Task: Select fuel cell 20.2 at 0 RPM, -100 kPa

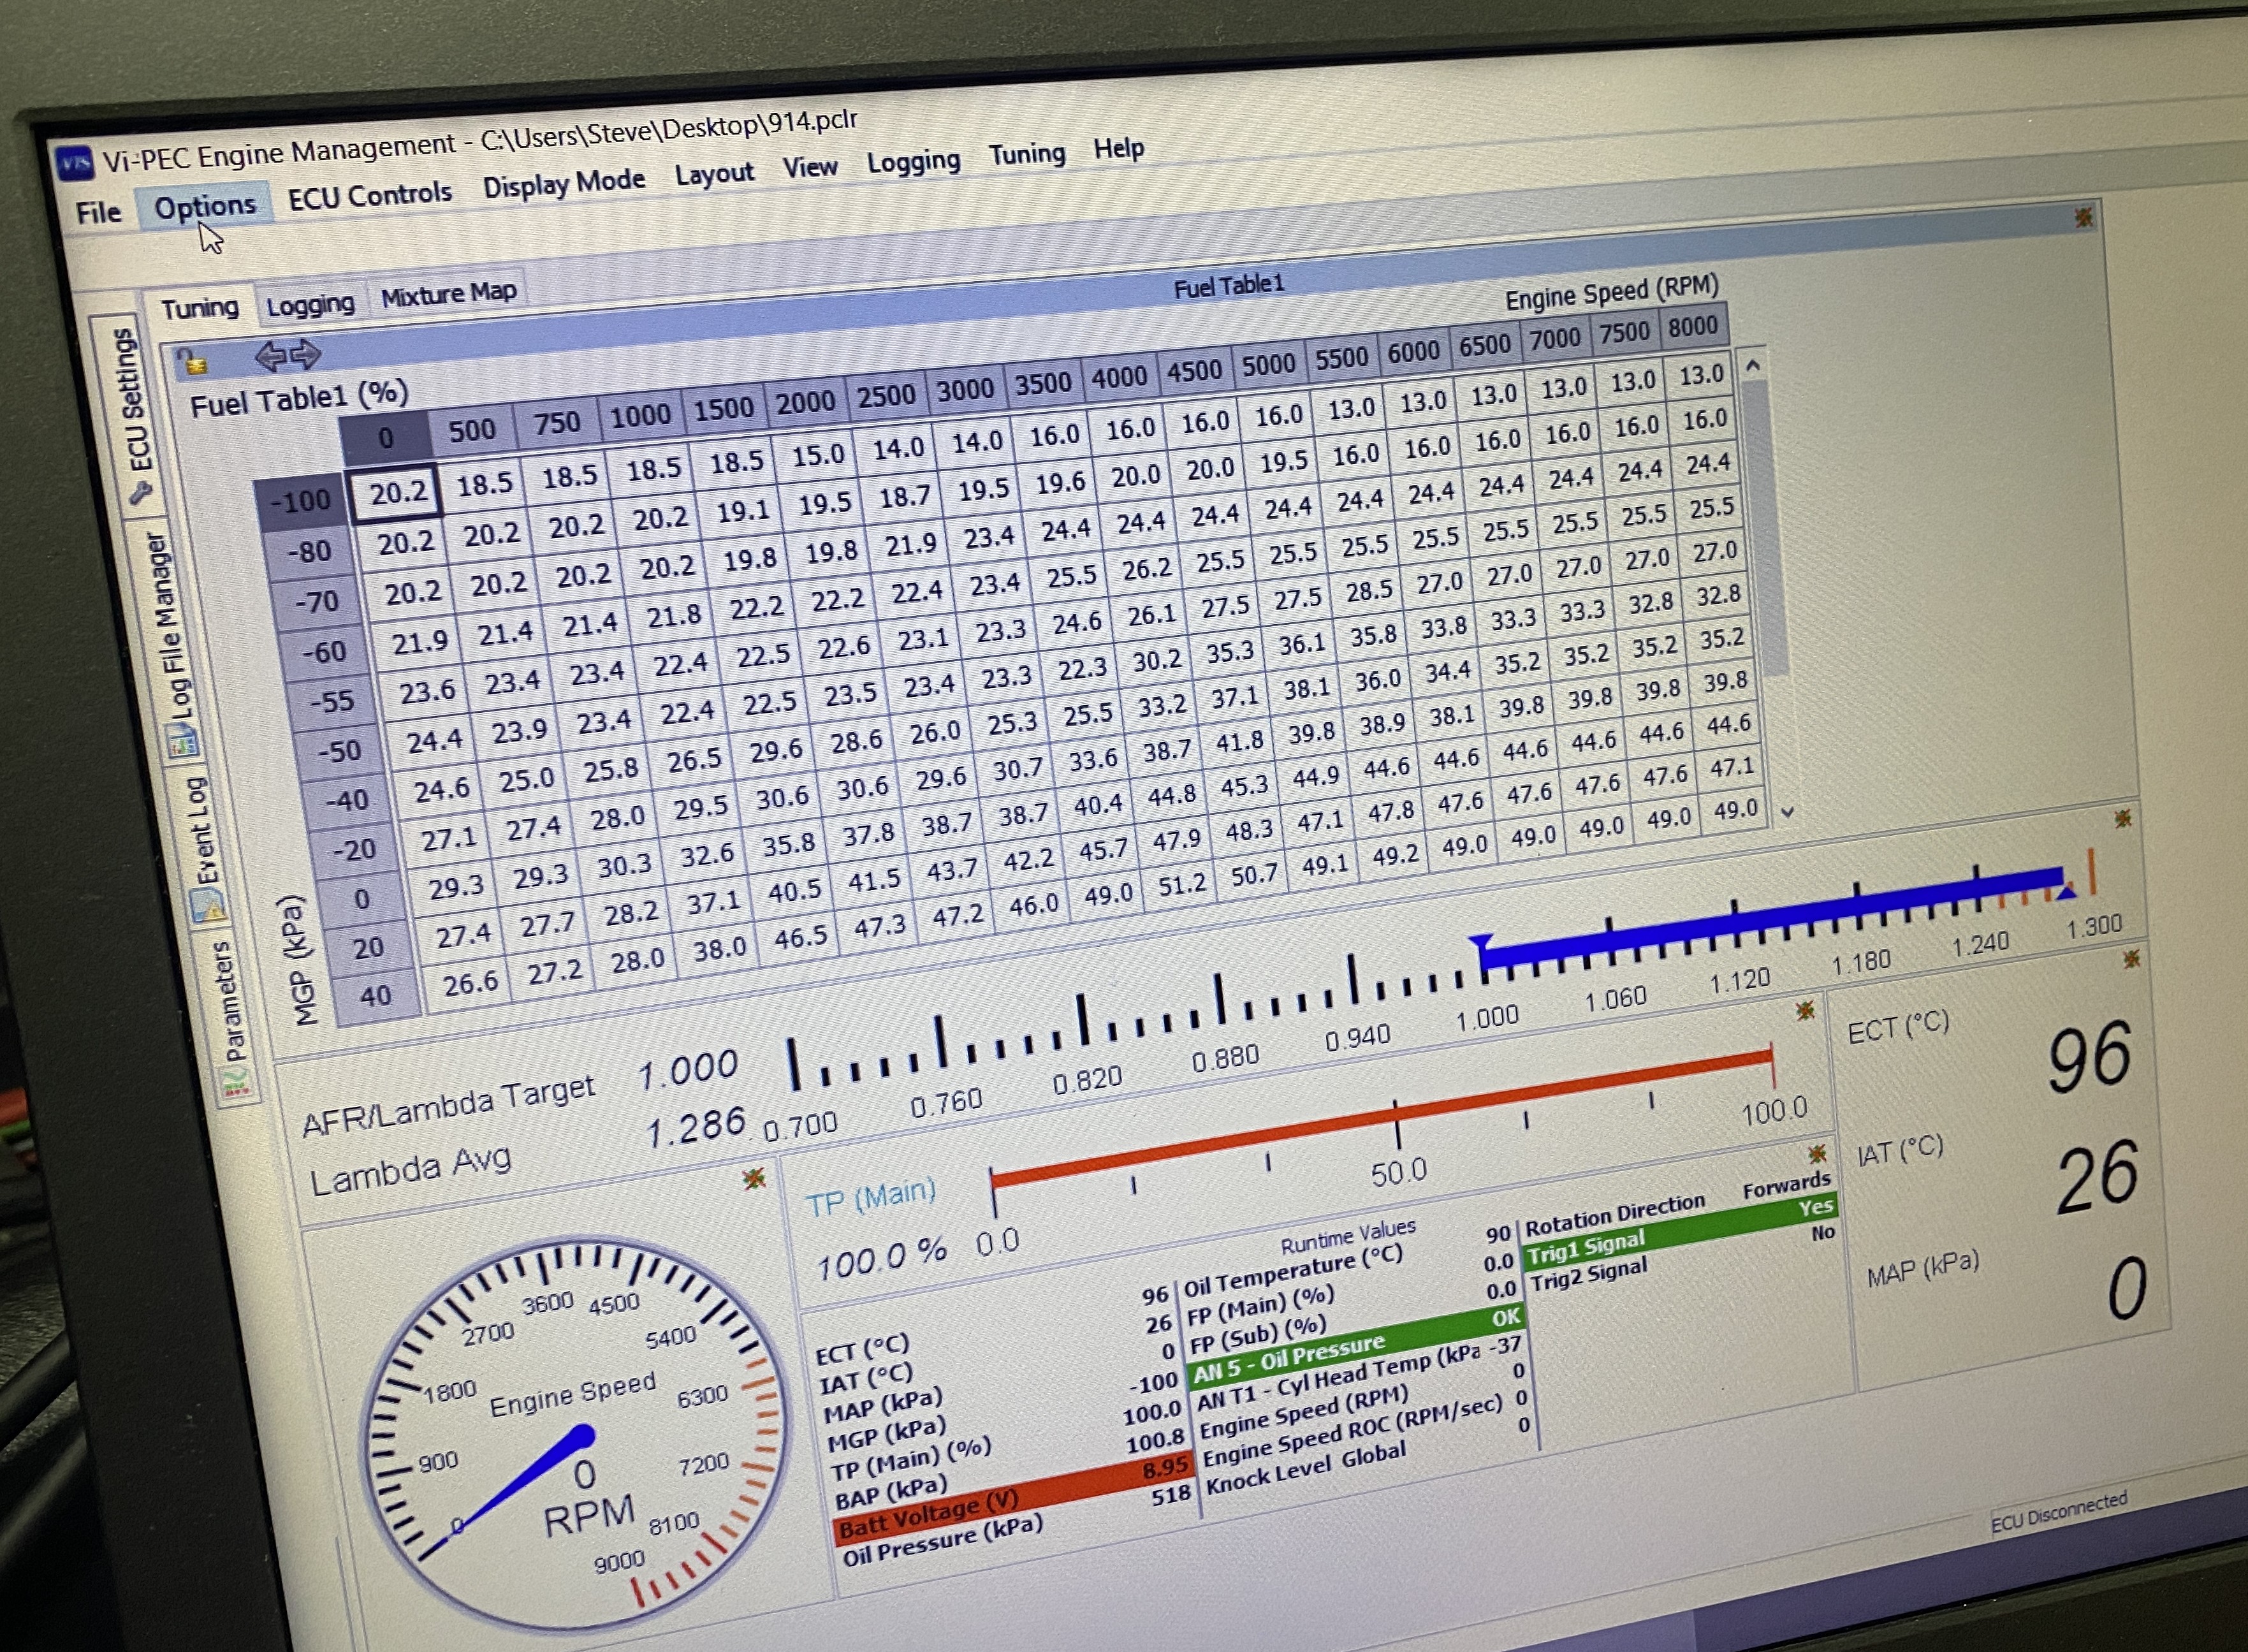Action: pos(397,493)
